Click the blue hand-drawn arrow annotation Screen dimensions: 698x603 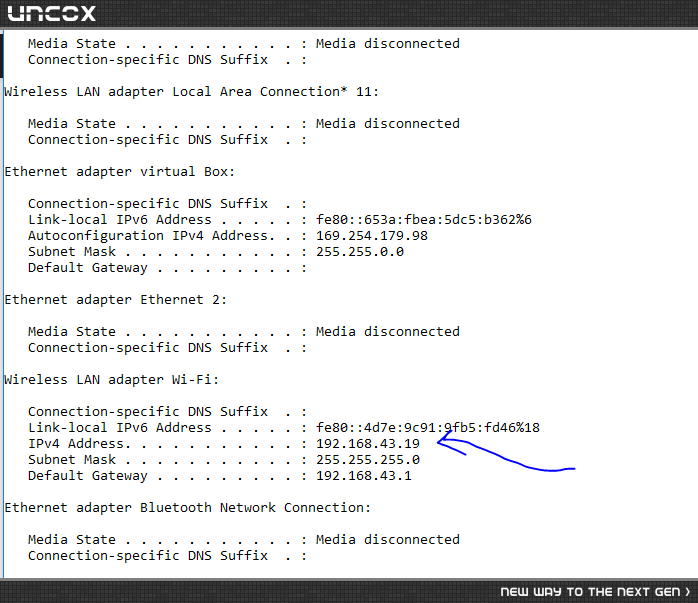pos(506,450)
